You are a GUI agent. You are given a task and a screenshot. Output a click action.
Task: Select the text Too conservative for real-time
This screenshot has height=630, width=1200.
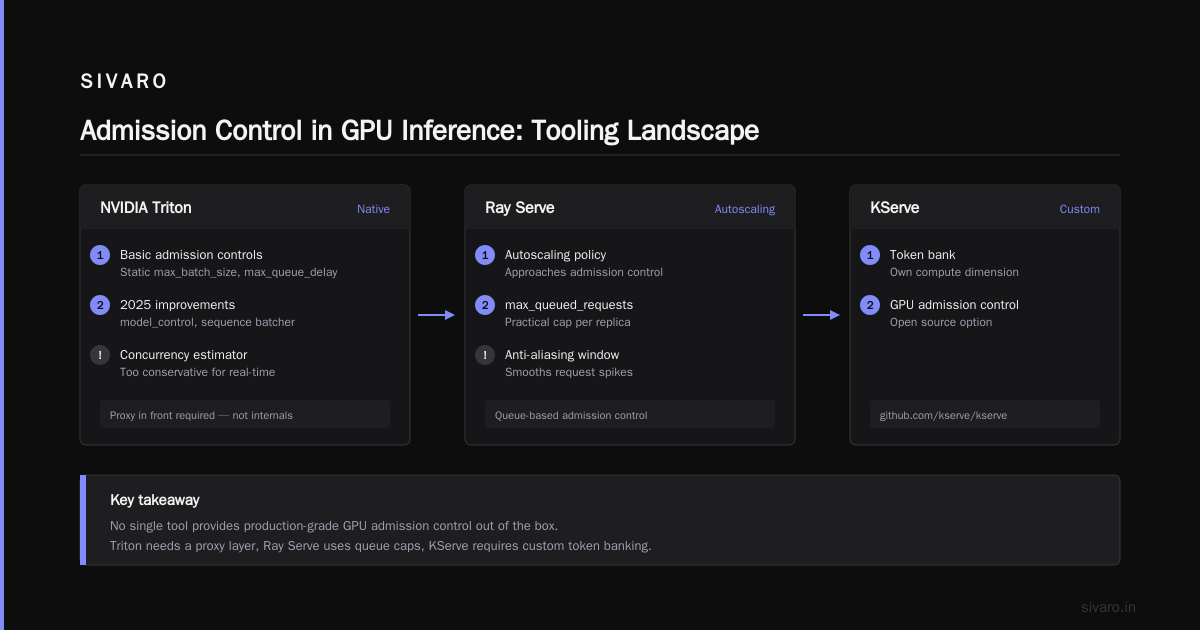[197, 372]
